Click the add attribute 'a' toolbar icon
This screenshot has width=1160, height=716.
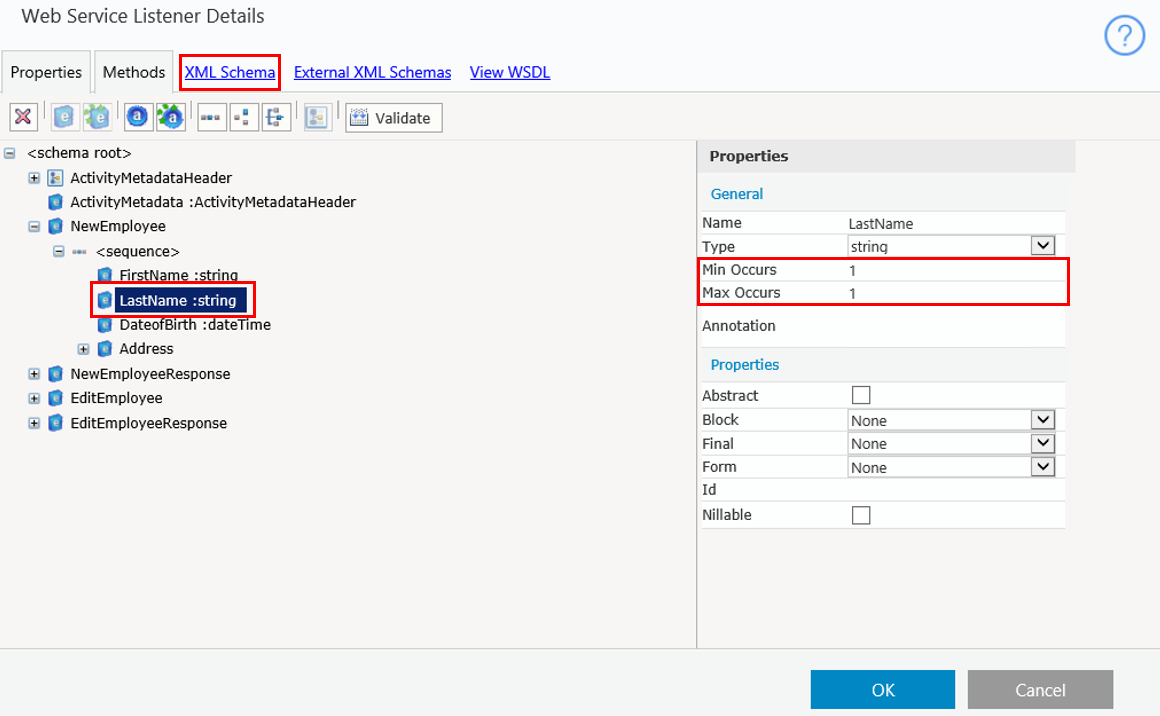point(137,117)
